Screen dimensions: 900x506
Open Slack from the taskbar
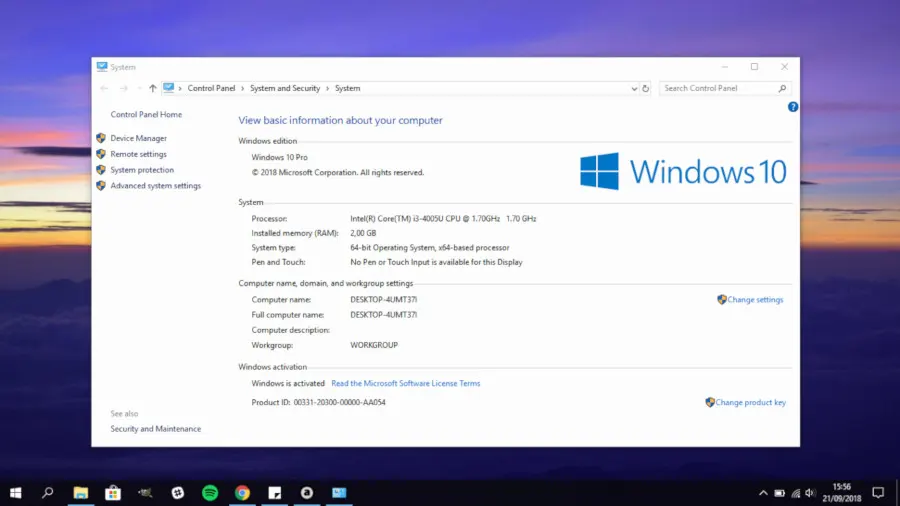click(x=178, y=493)
